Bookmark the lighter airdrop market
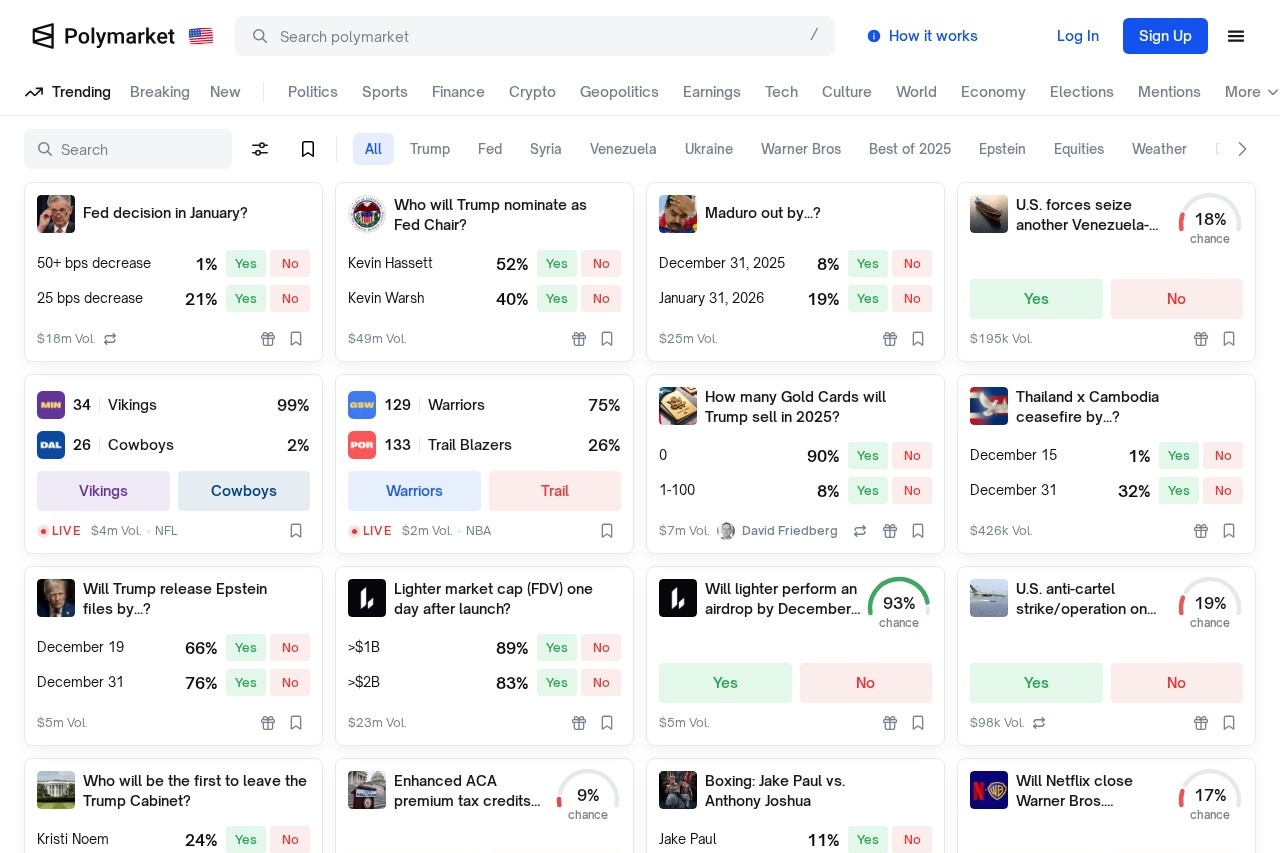This screenshot has width=1280, height=853. 918,723
